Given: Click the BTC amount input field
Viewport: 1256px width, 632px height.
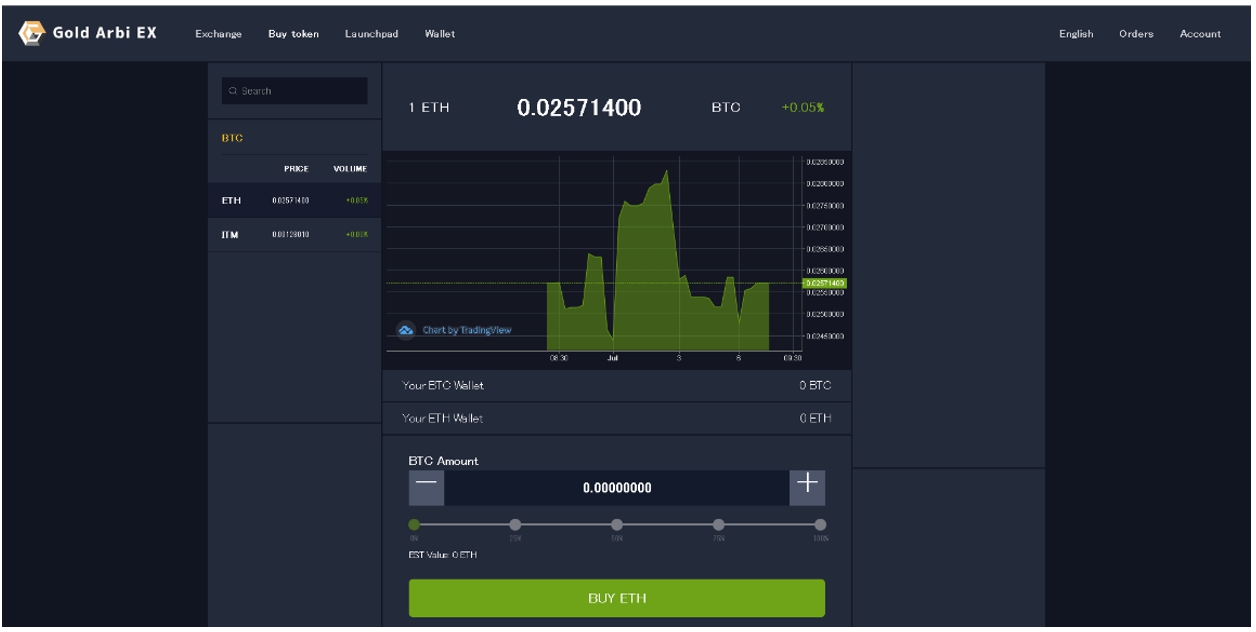Looking at the screenshot, I should pyautogui.click(x=616, y=488).
